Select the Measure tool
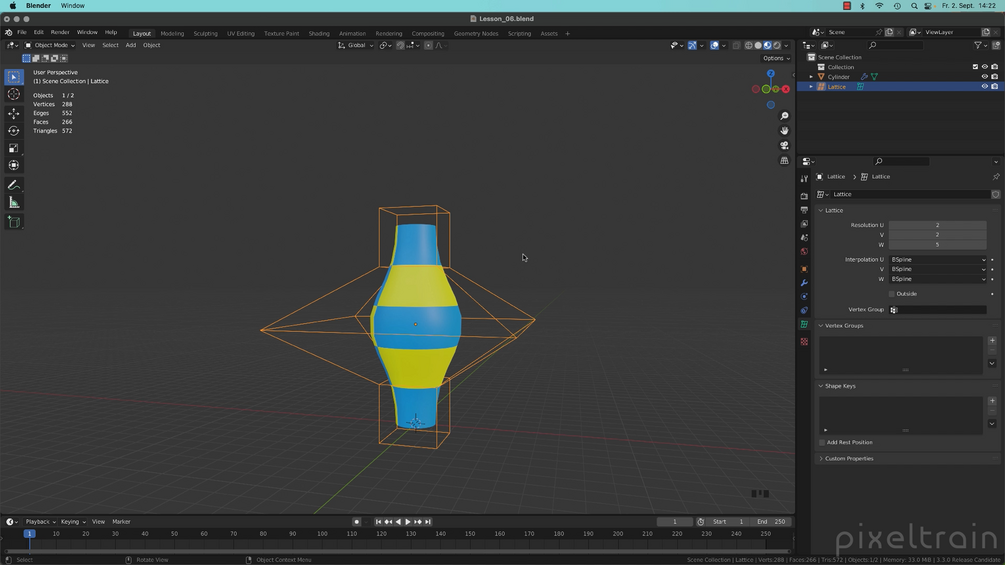Image resolution: width=1005 pixels, height=565 pixels. click(x=13, y=203)
